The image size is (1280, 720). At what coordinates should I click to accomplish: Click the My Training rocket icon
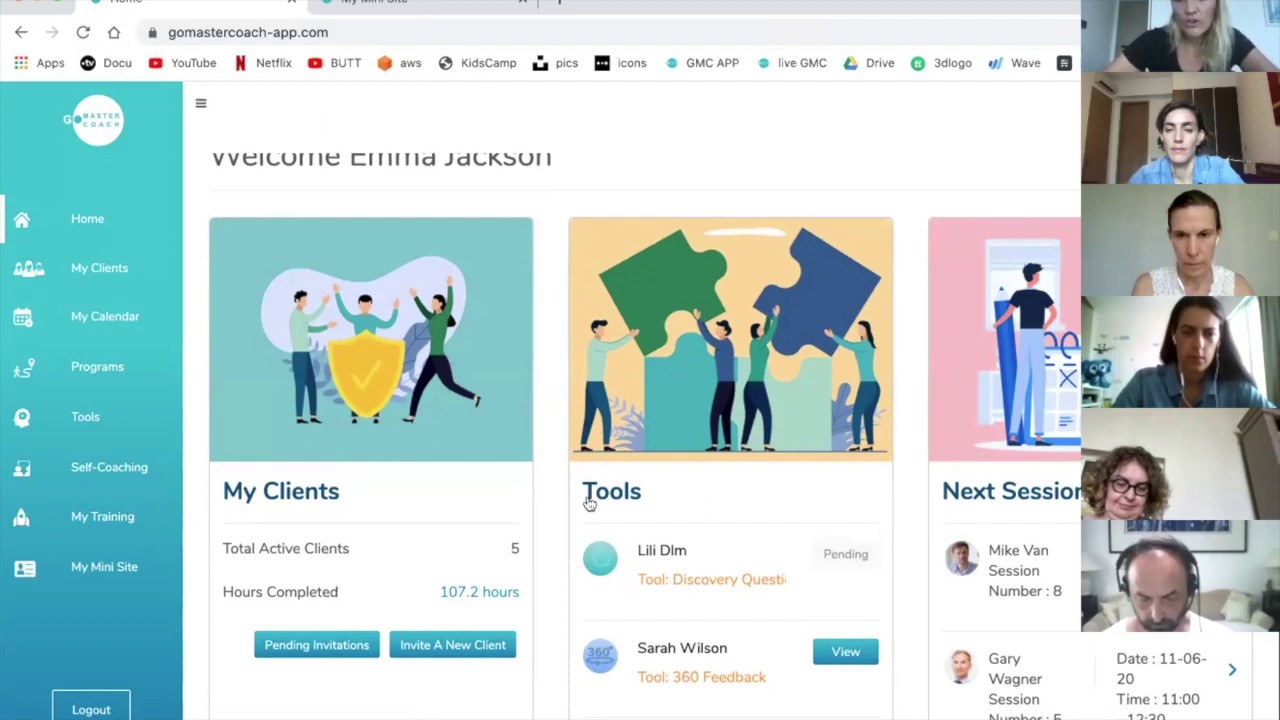tap(22, 517)
